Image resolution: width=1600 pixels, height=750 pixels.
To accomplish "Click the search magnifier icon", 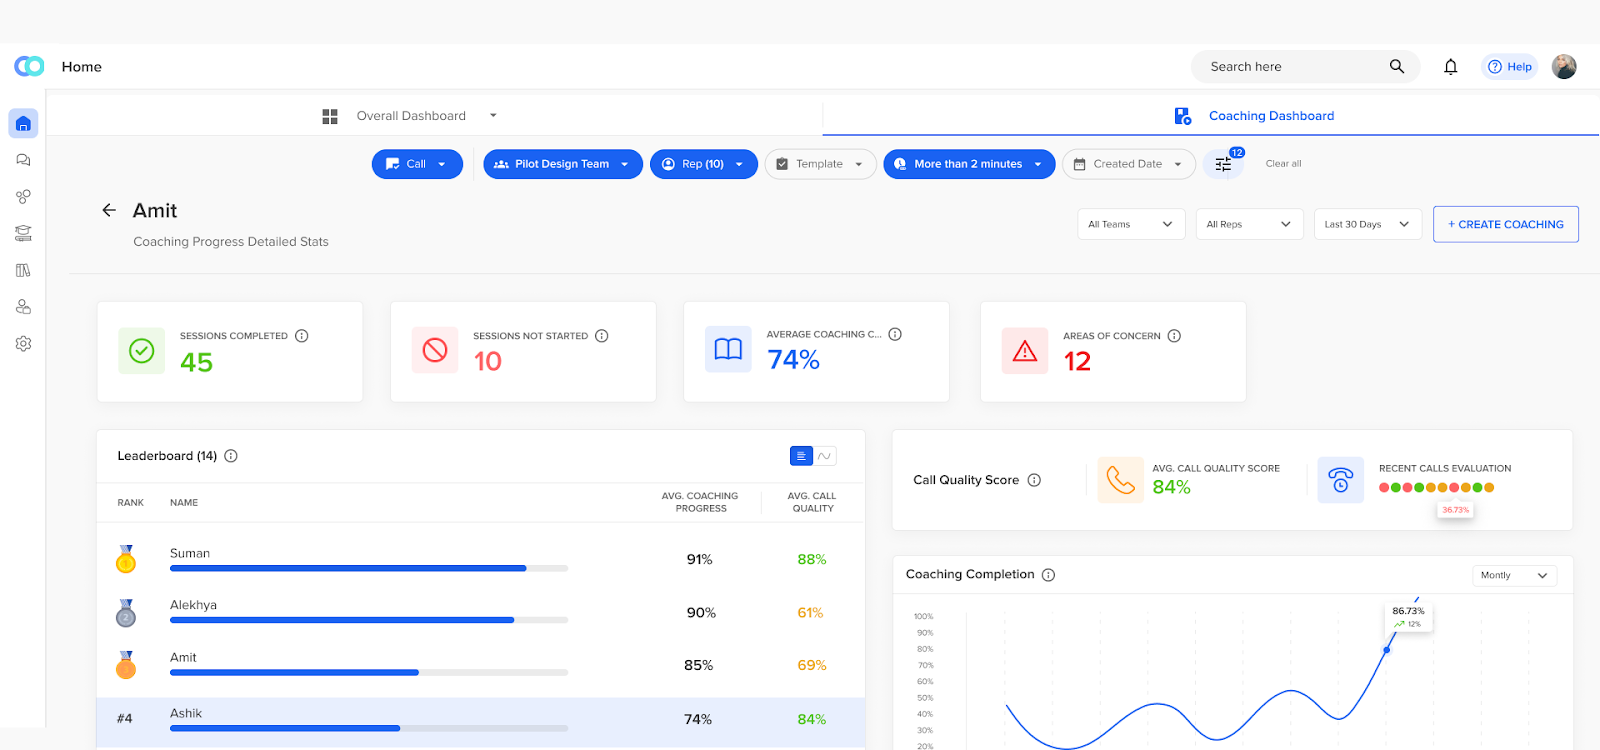I will coord(1397,66).
